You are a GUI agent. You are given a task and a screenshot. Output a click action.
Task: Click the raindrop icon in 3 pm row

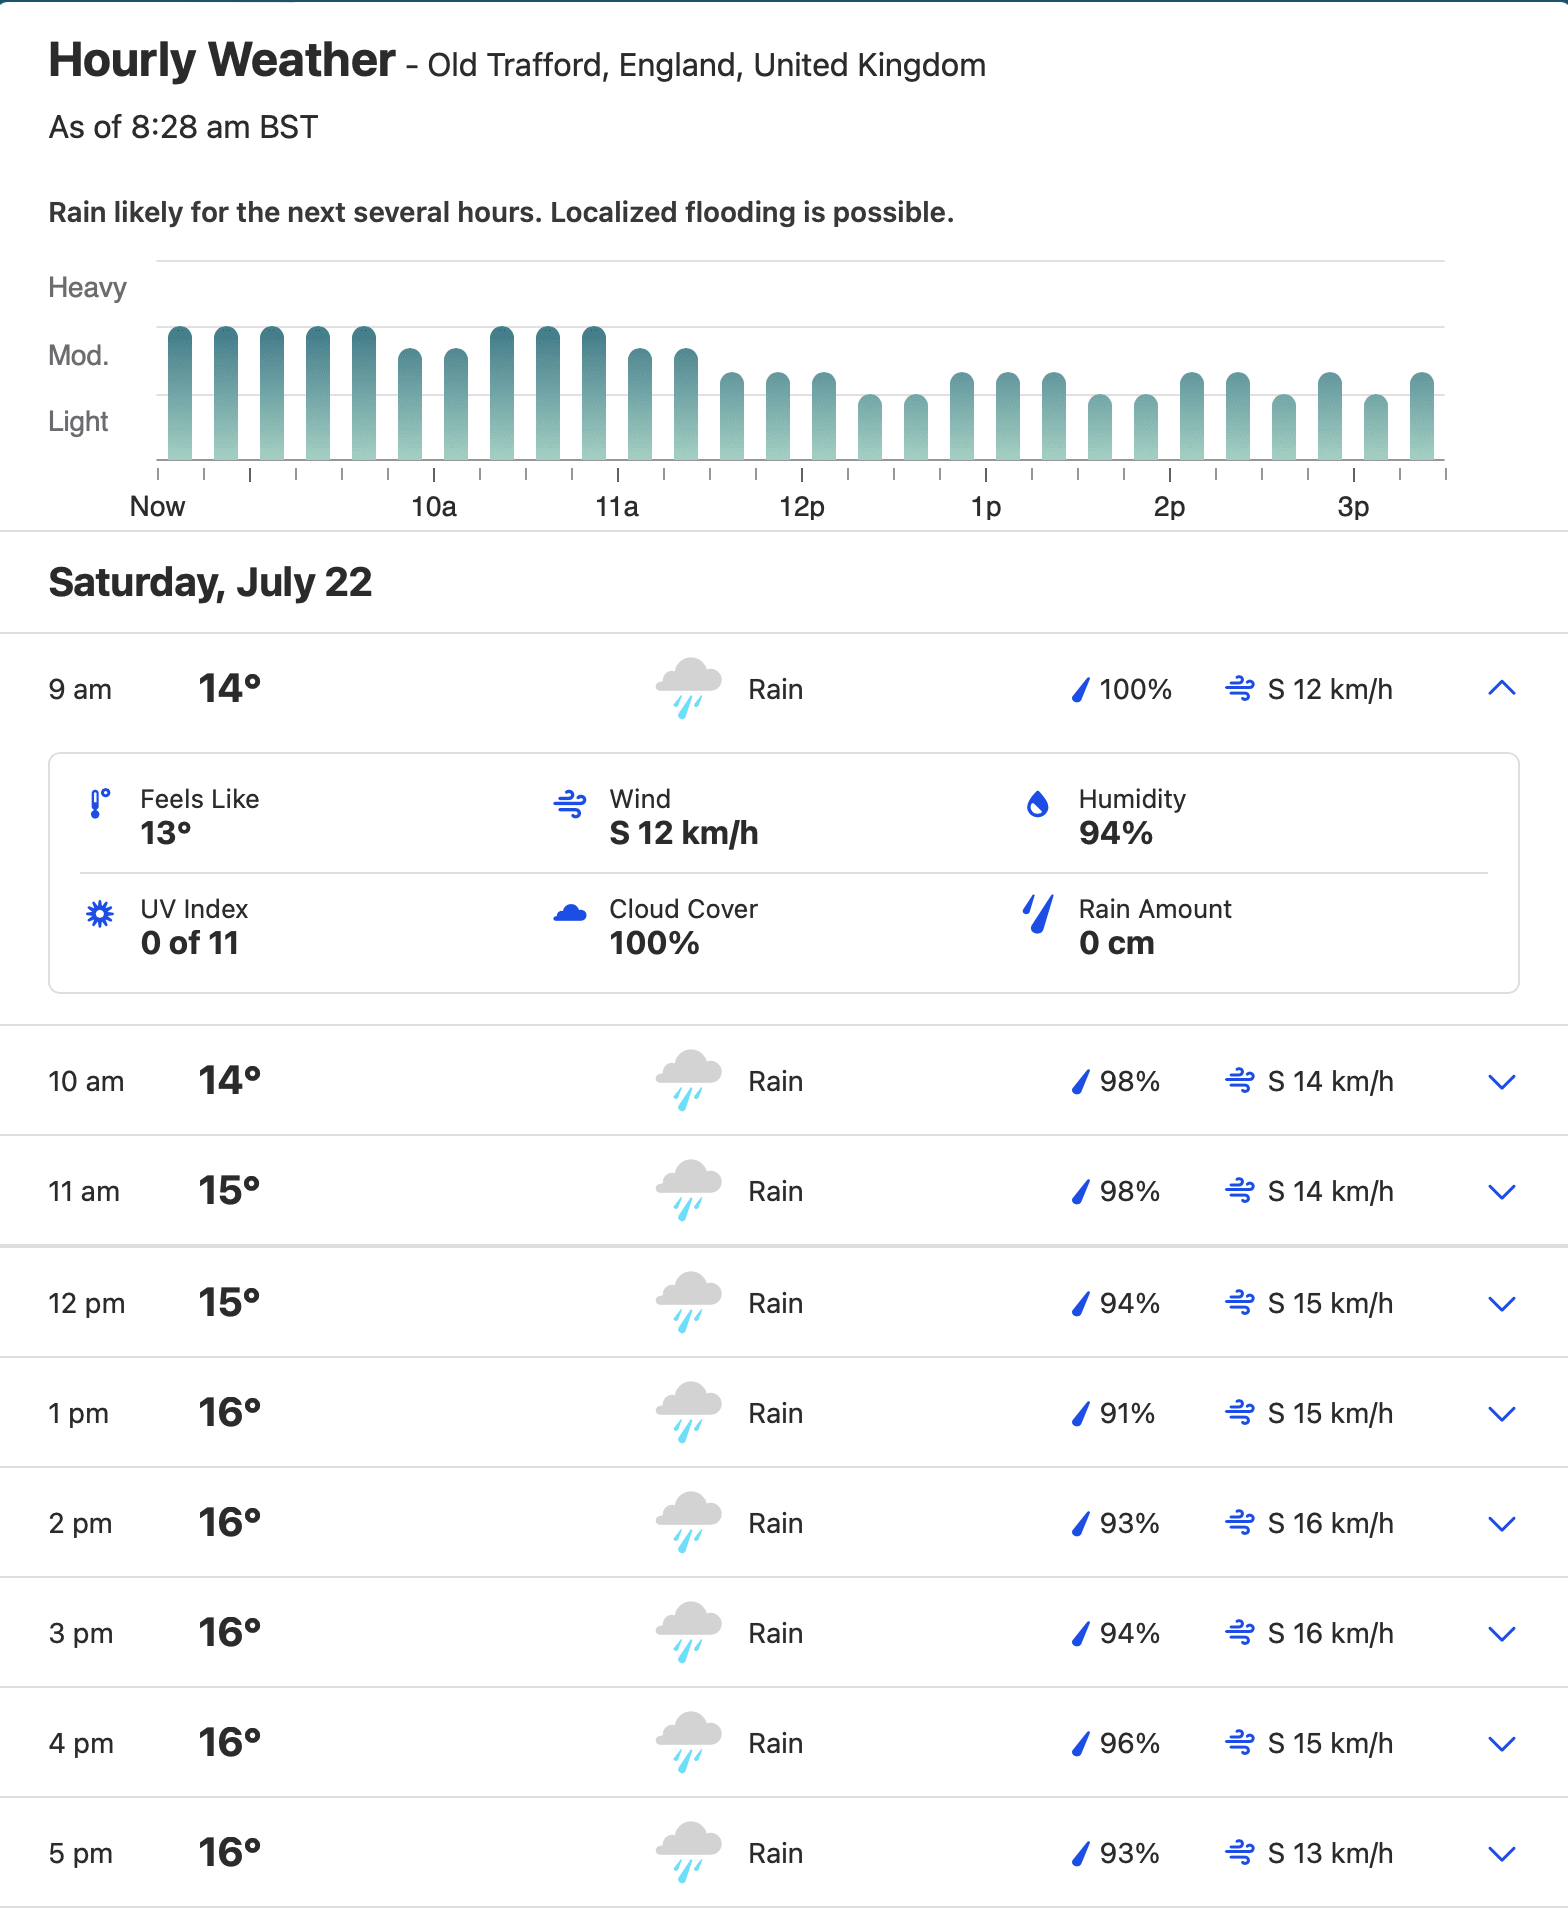(1080, 1633)
